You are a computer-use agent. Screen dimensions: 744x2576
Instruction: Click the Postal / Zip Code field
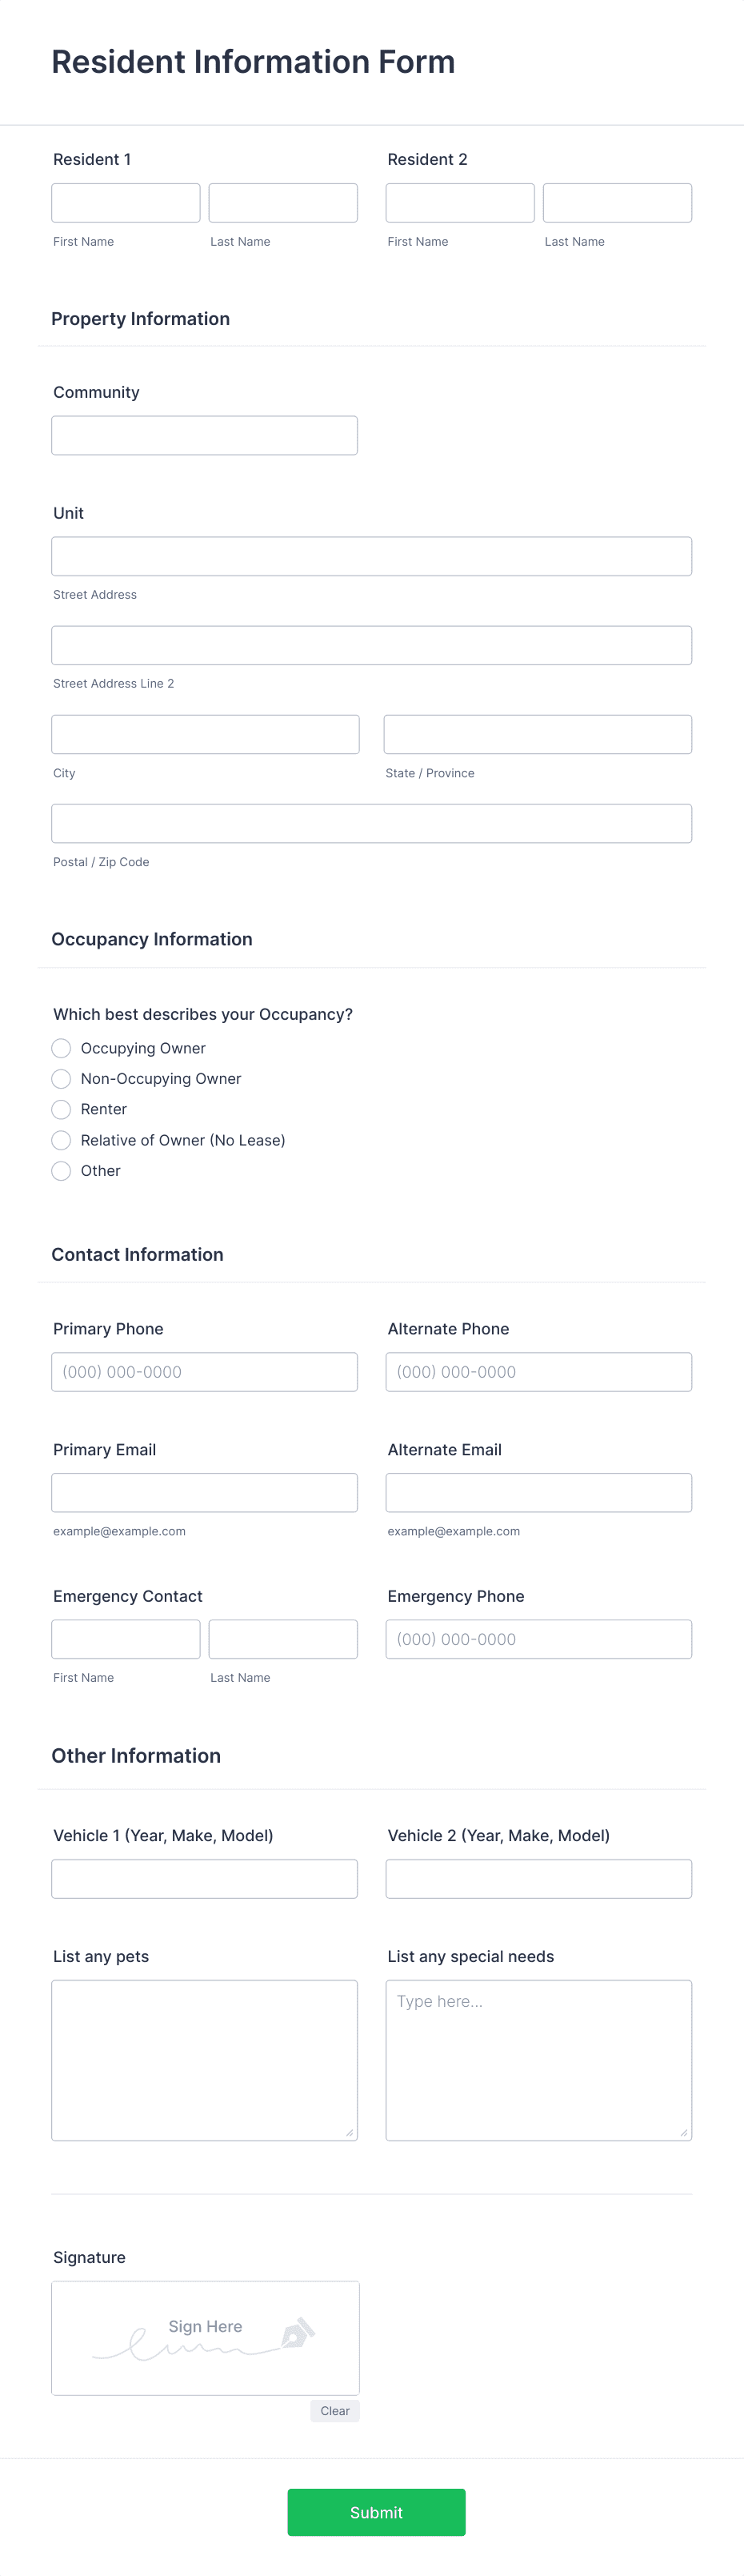[371, 823]
